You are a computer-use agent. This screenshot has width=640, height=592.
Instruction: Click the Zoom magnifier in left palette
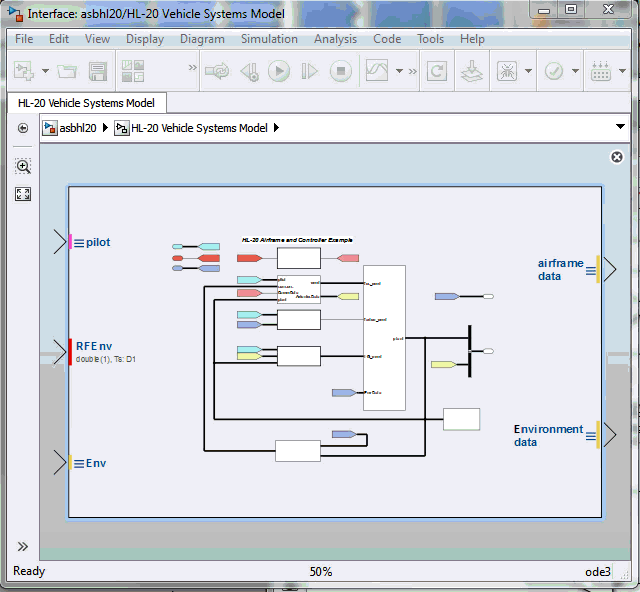click(23, 166)
